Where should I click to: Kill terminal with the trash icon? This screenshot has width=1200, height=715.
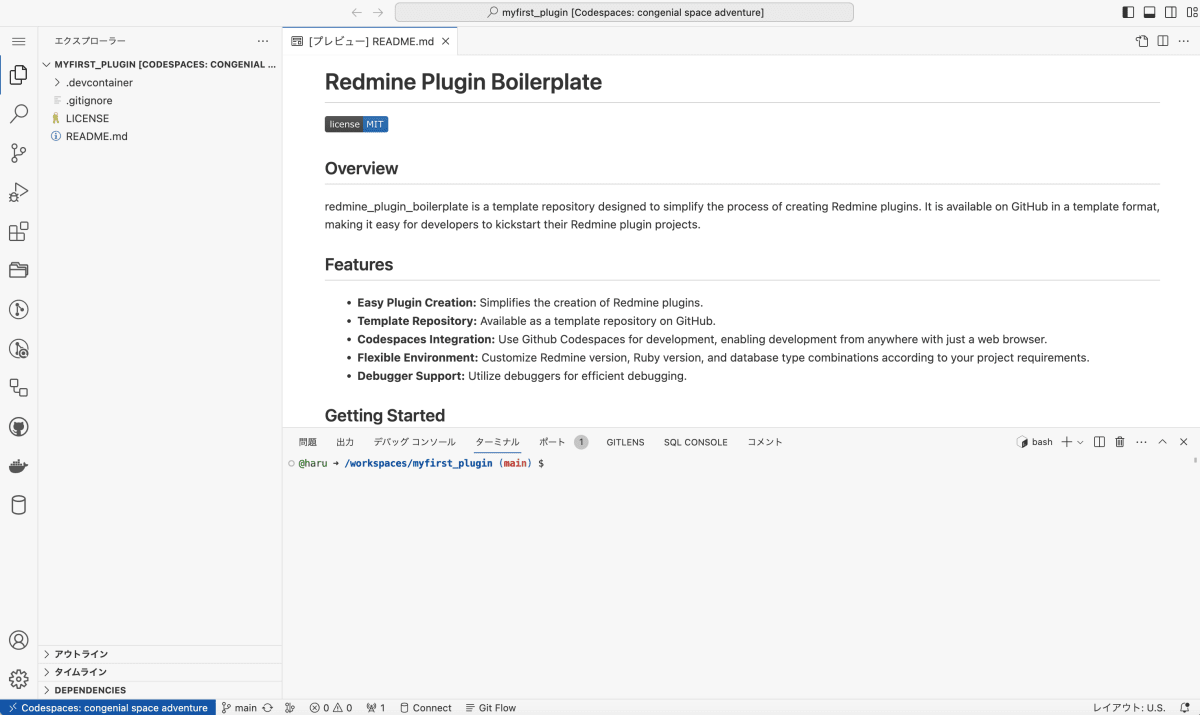[x=1120, y=442]
